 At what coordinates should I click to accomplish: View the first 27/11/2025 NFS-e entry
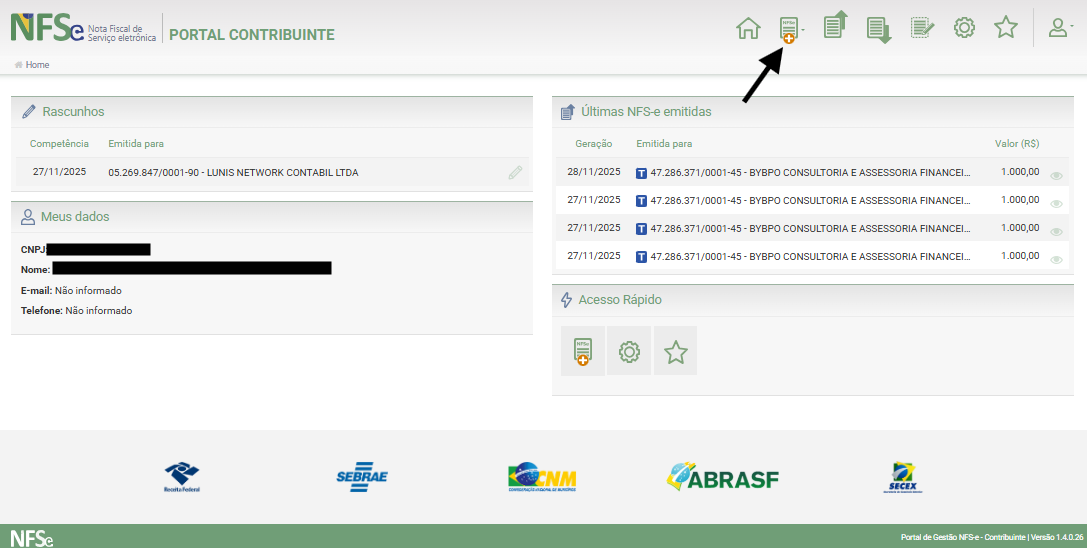(1057, 203)
